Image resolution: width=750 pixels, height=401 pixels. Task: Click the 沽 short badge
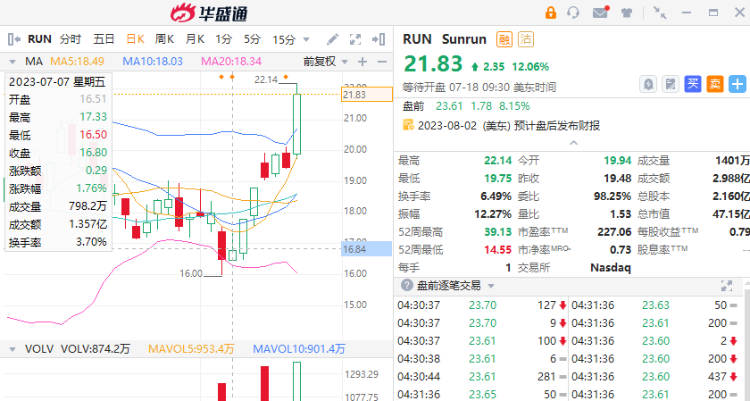[526, 39]
